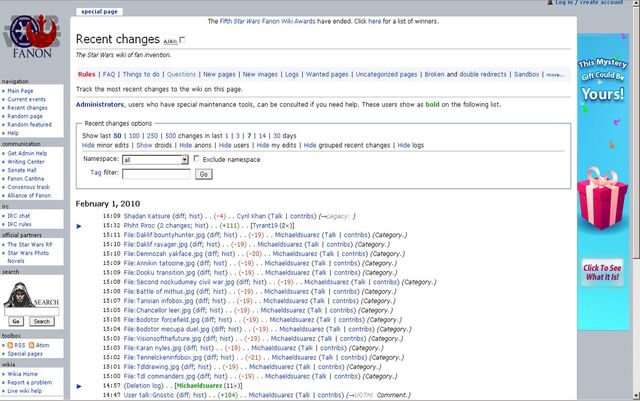Screen dimensions: 640x401
Task: Open the Tag filter label link
Action: pyautogui.click(x=96, y=172)
